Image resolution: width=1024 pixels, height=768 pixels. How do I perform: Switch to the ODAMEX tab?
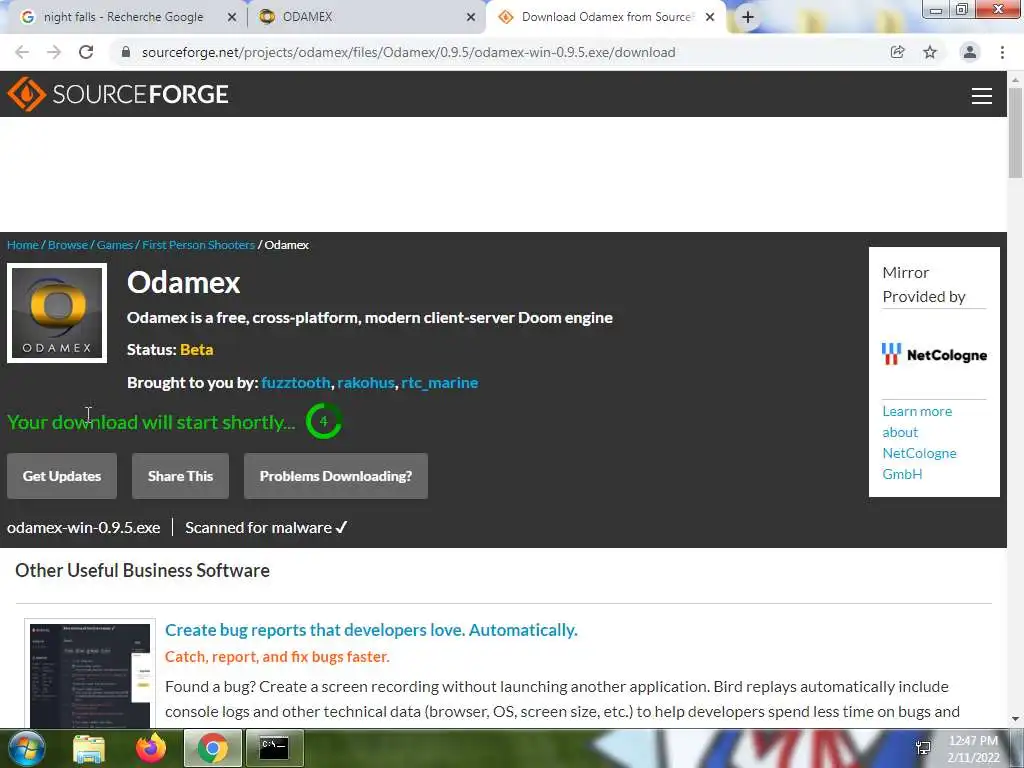(x=366, y=17)
